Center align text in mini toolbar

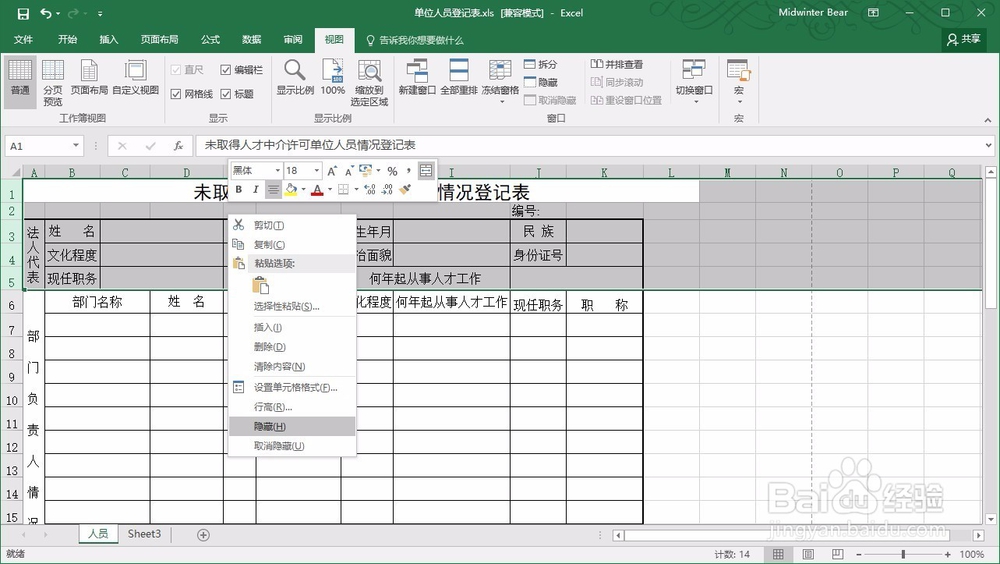[273, 189]
